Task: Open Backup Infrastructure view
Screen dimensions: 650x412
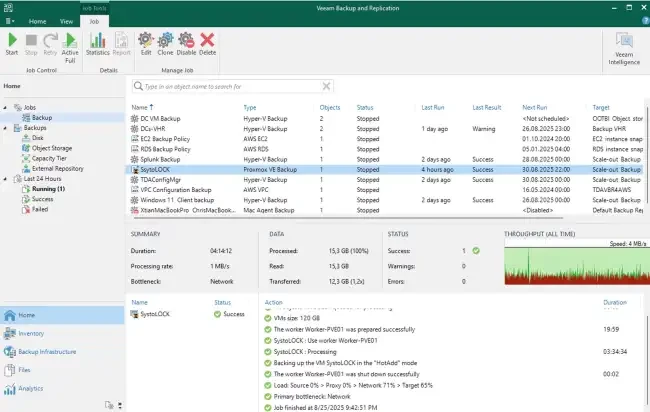Action: [x=62, y=351]
